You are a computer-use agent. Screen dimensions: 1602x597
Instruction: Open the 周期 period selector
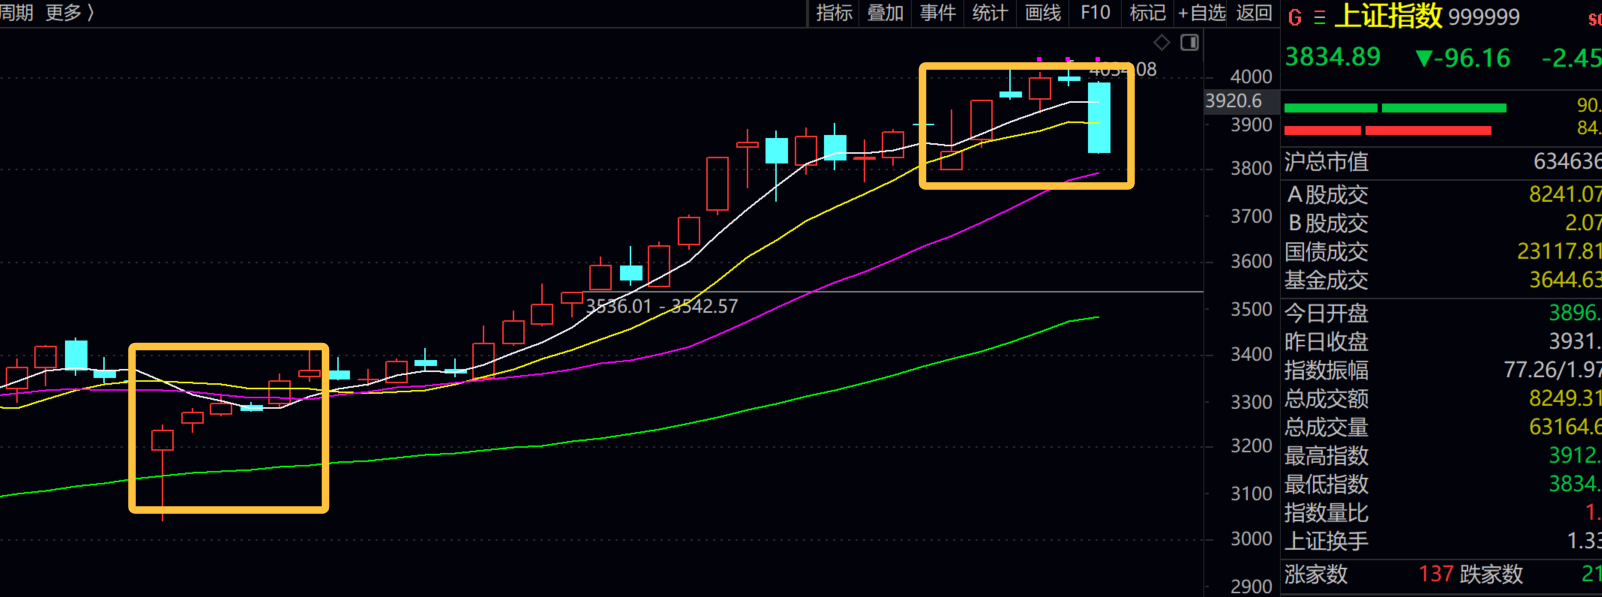coord(17,13)
